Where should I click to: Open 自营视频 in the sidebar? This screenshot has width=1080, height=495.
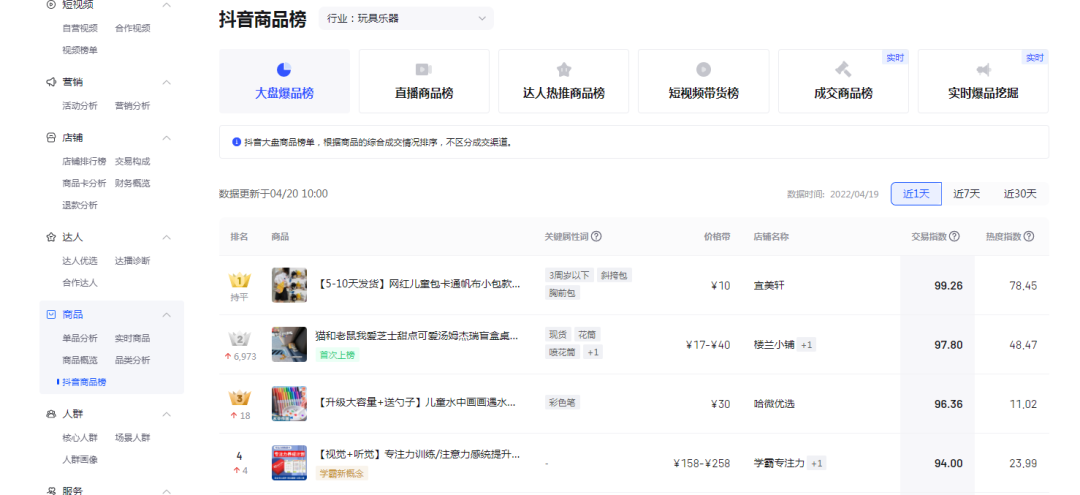80,28
